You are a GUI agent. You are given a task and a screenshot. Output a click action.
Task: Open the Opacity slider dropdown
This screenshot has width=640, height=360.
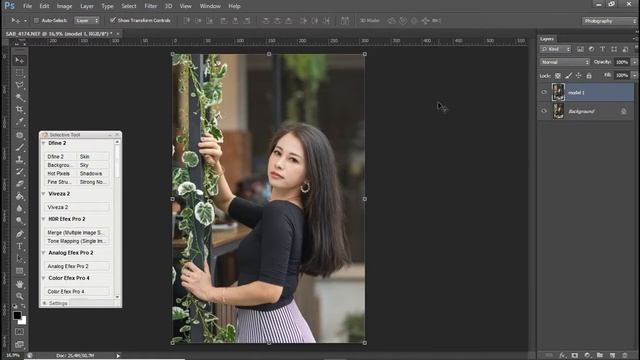(635, 62)
